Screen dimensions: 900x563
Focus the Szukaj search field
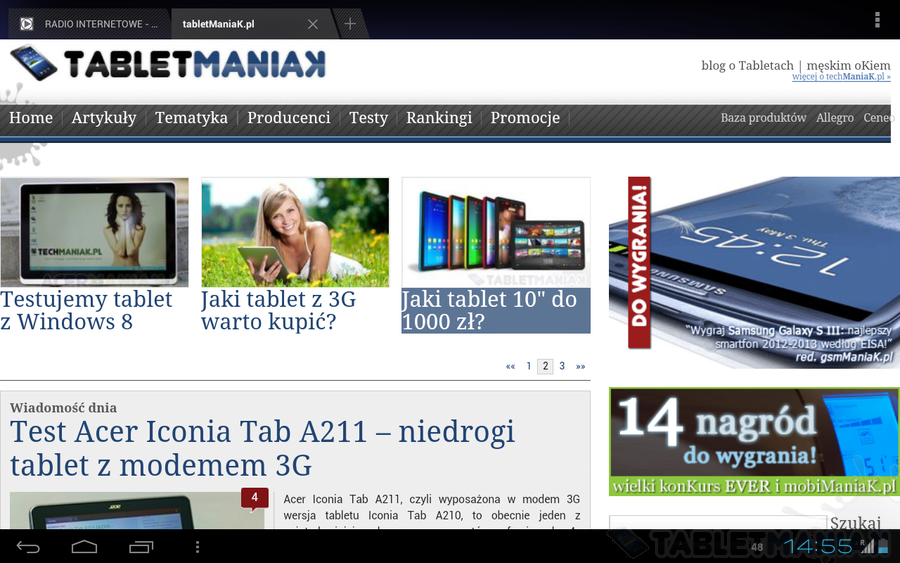pos(717,522)
